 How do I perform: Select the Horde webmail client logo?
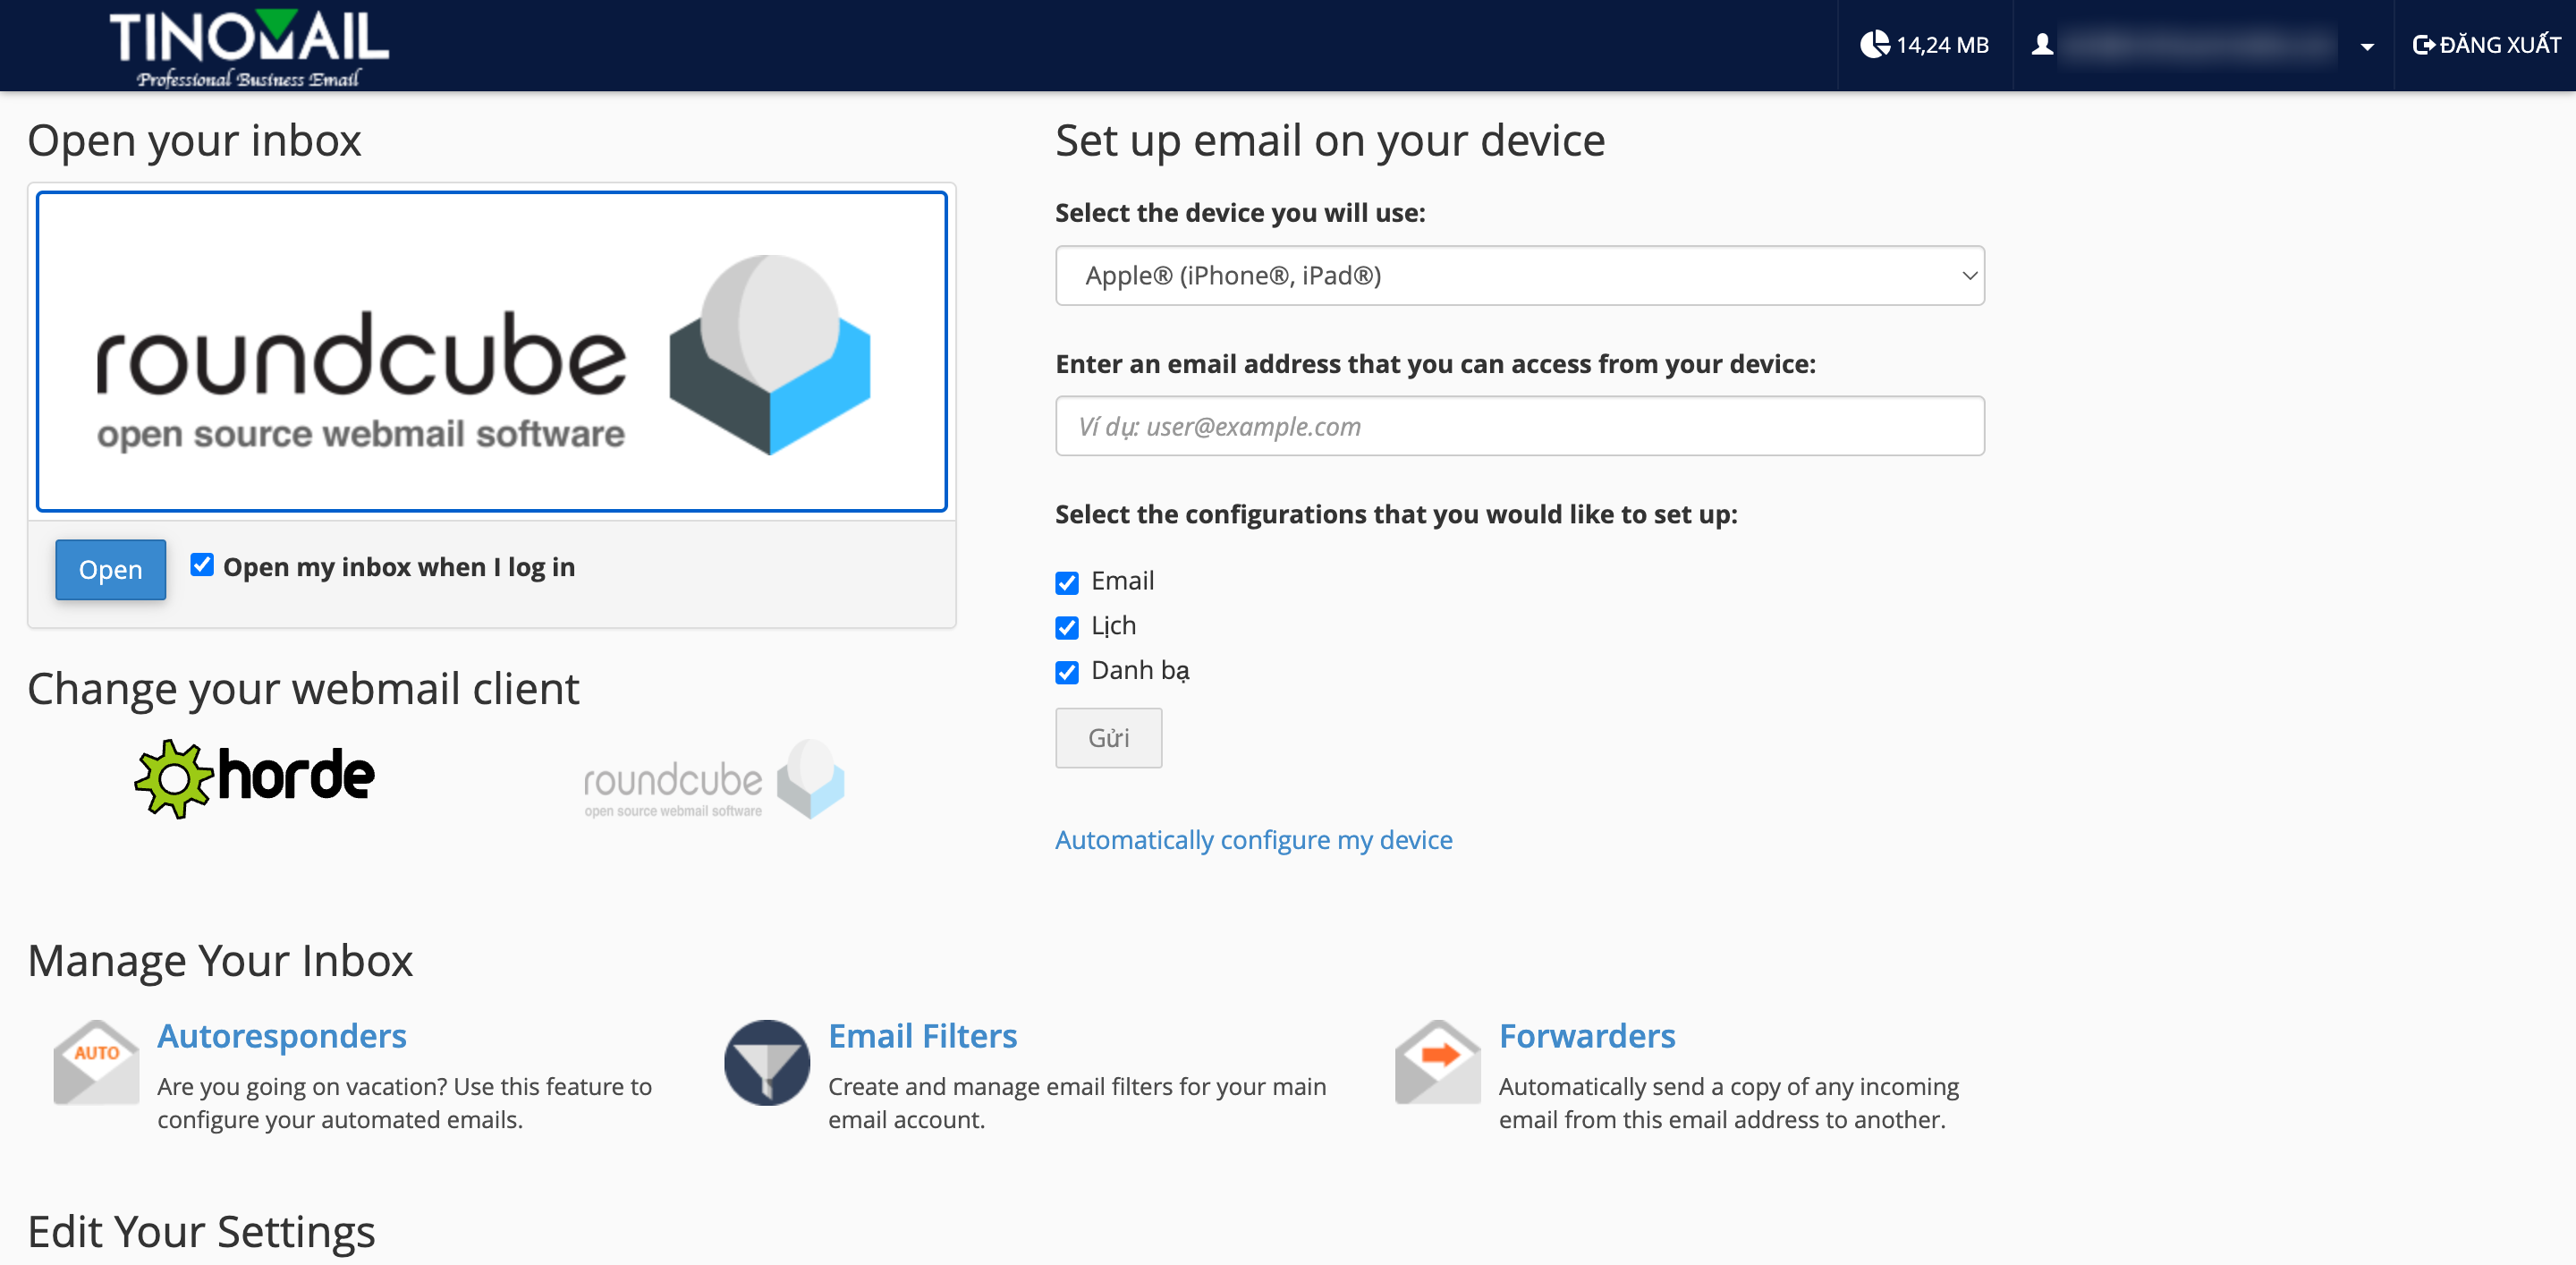255,778
